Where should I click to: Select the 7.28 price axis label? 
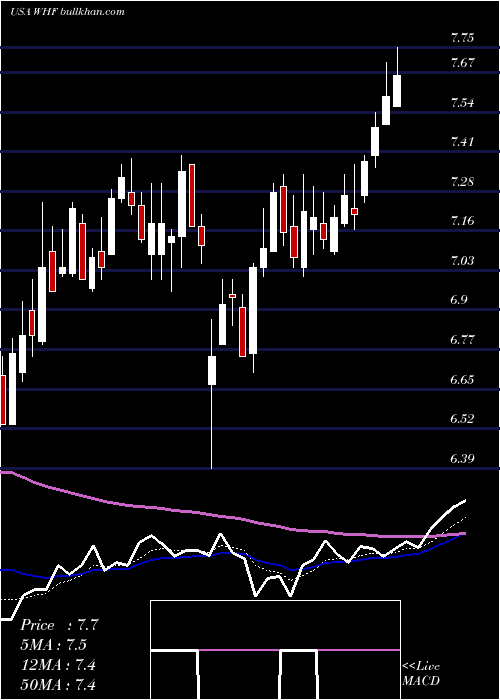pyautogui.click(x=462, y=182)
